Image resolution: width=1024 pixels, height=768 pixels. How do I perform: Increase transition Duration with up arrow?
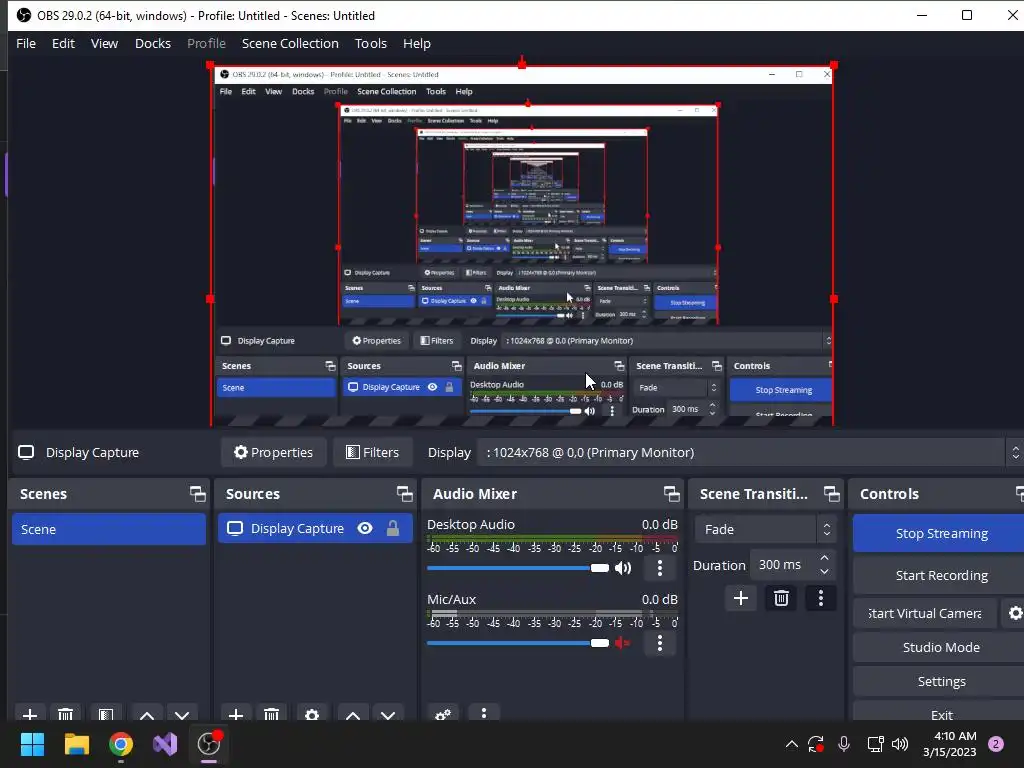tap(824, 558)
